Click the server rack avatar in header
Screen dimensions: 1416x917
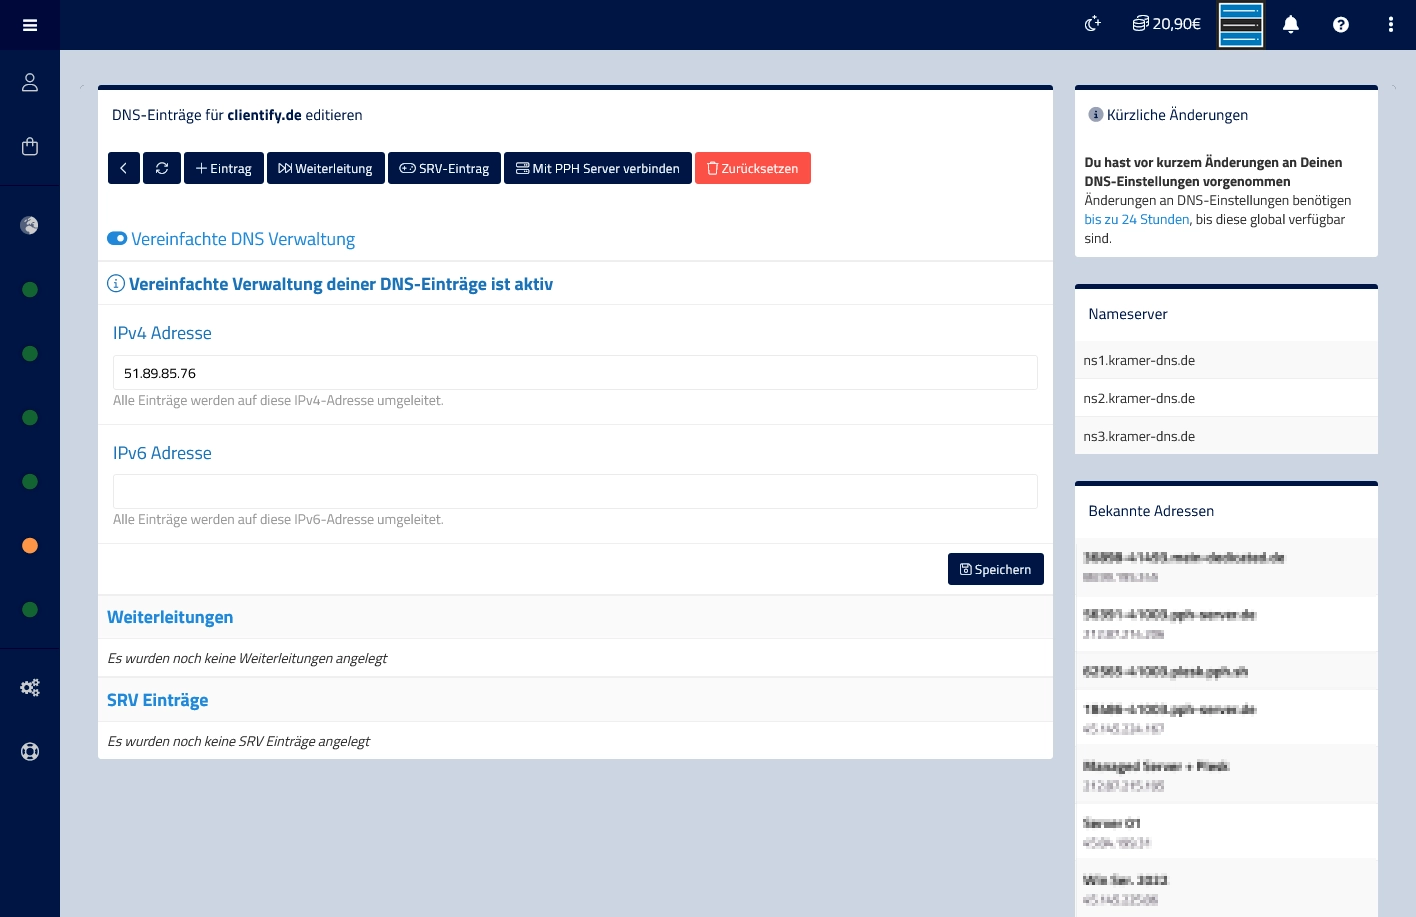click(1241, 25)
